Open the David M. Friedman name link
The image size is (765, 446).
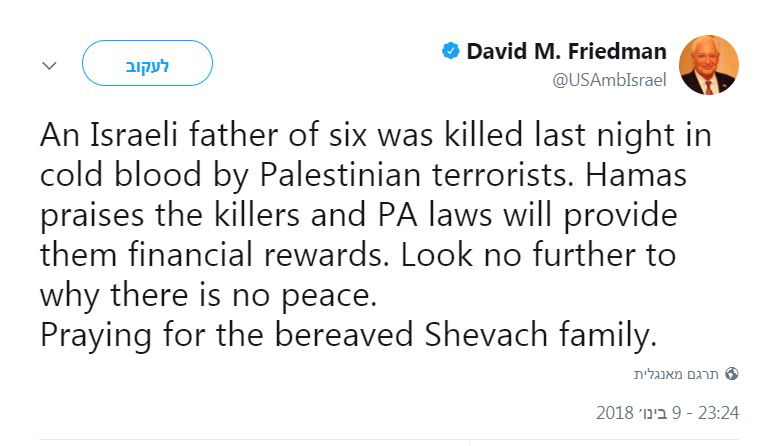point(568,52)
